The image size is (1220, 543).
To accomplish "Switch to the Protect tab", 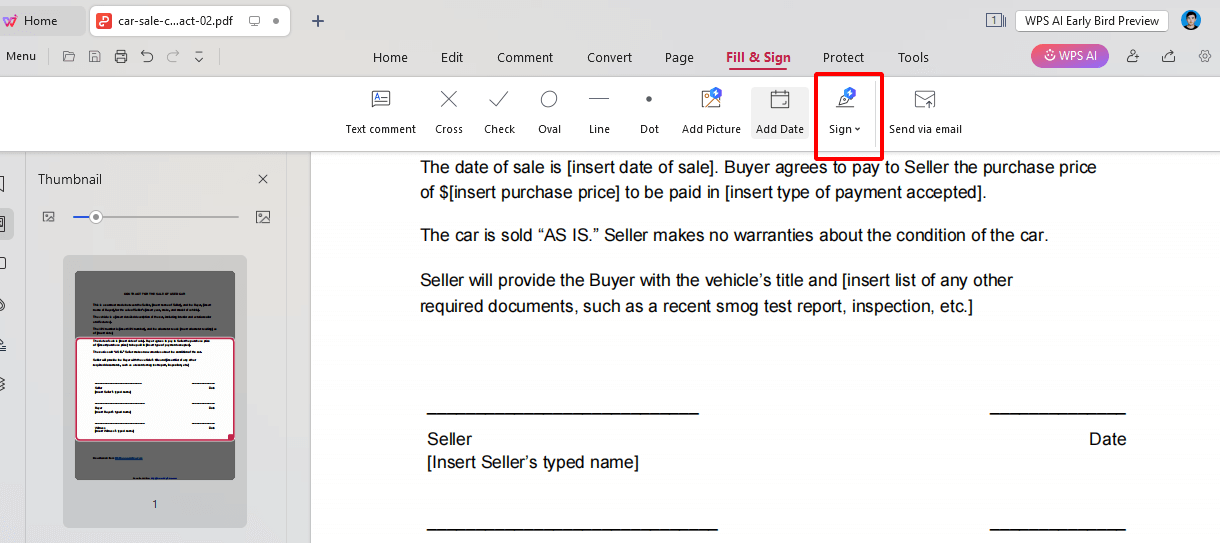I will click(x=843, y=58).
